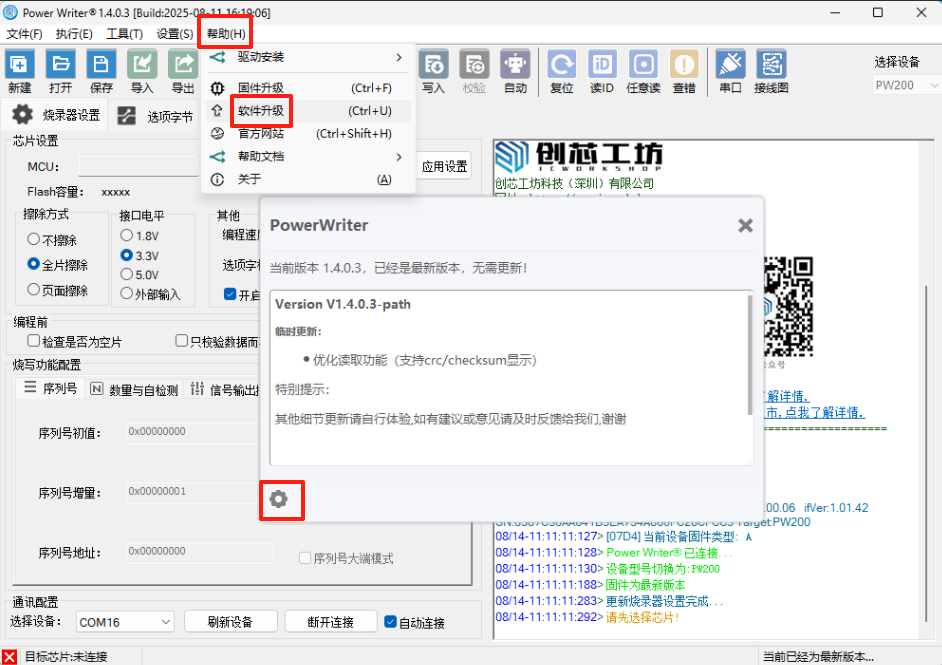
Task: Click the 导出 (Export) toolbar icon
Action: [183, 64]
